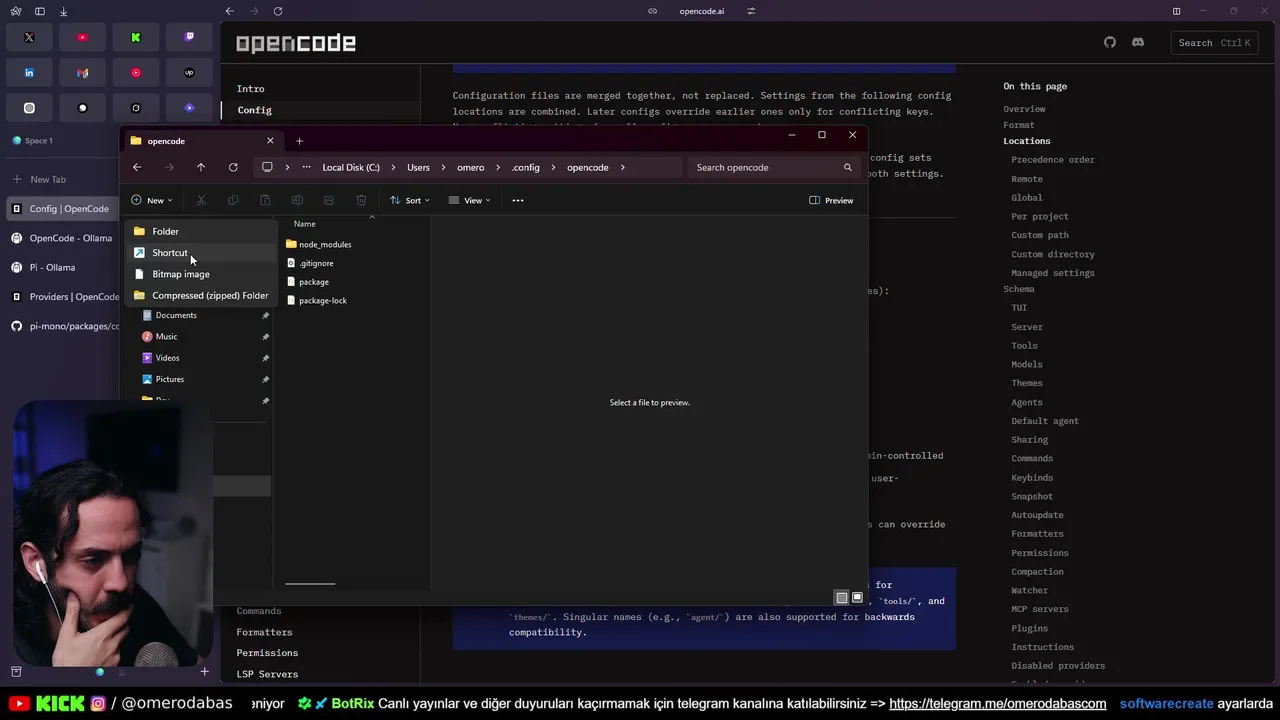Reload the opencode.ai browser page
The image size is (1280, 720).
pos(278,11)
